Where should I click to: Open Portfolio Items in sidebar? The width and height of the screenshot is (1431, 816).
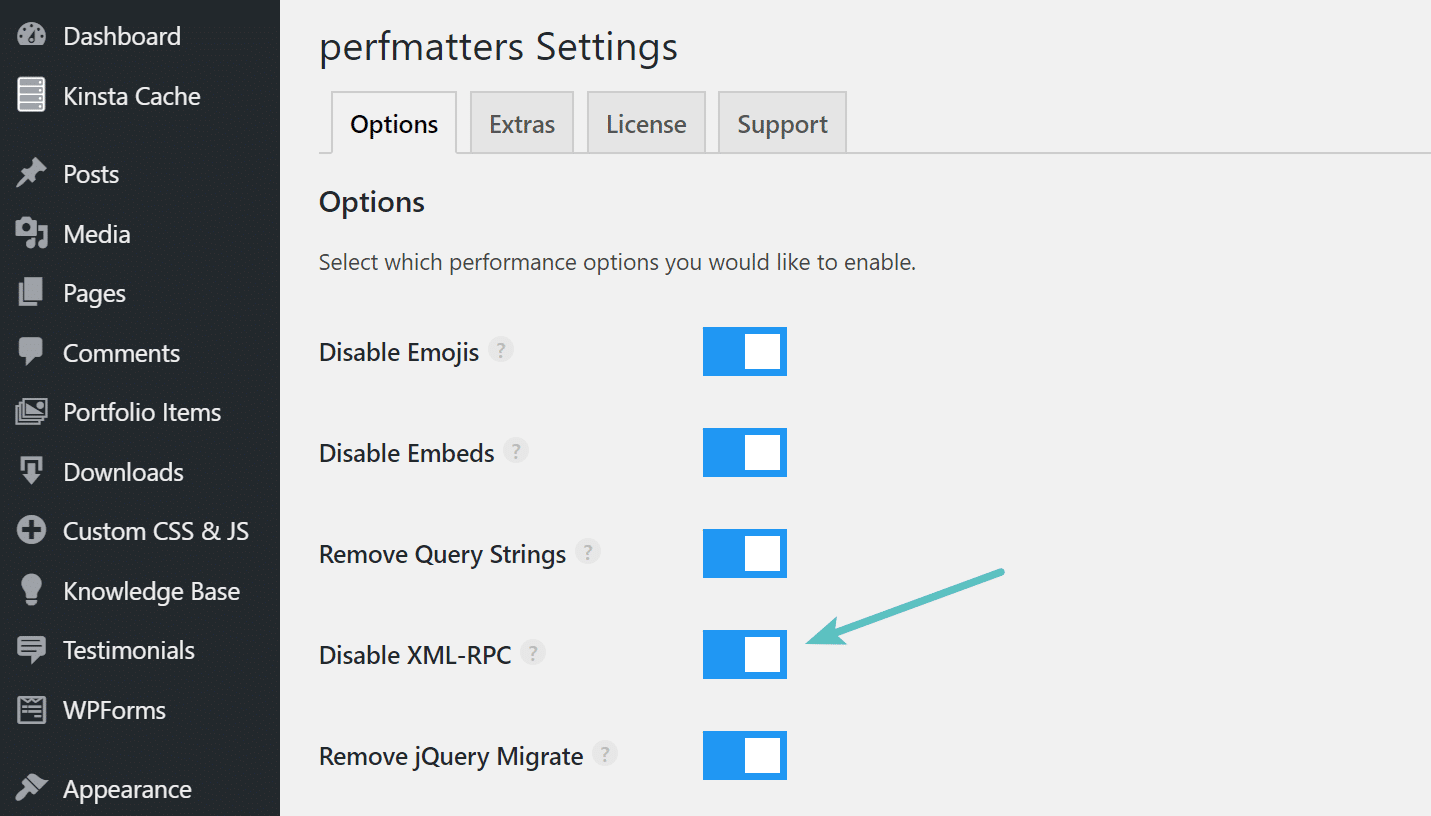pyautogui.click(x=141, y=412)
